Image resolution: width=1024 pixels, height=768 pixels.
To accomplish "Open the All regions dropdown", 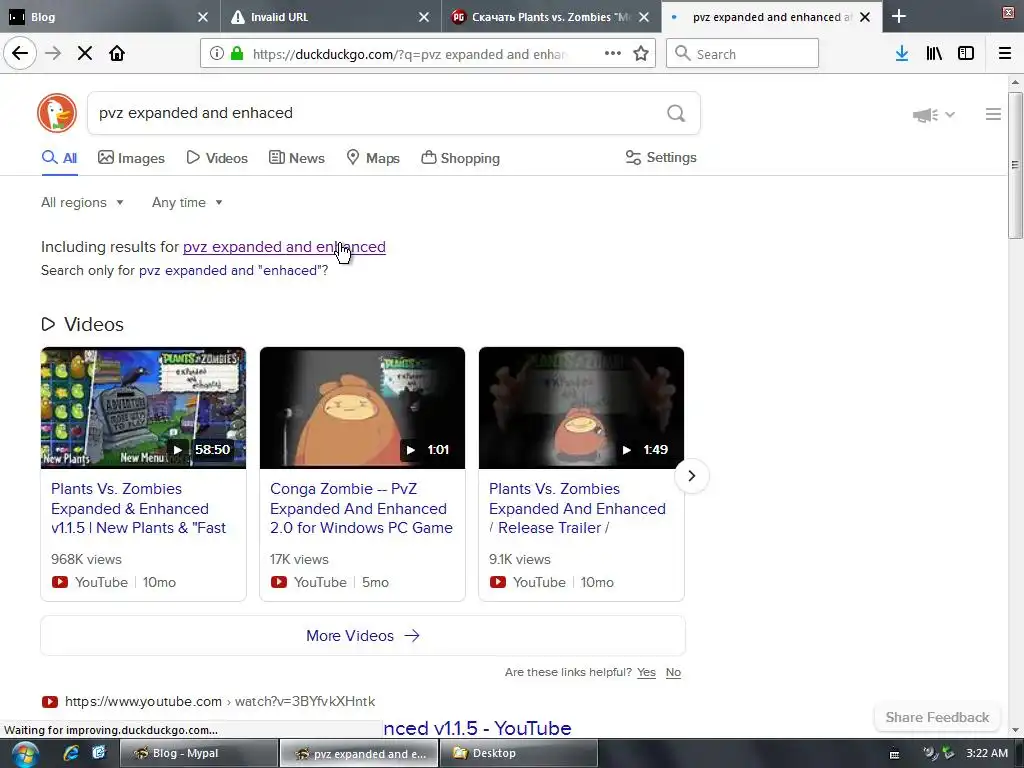I will [82, 202].
